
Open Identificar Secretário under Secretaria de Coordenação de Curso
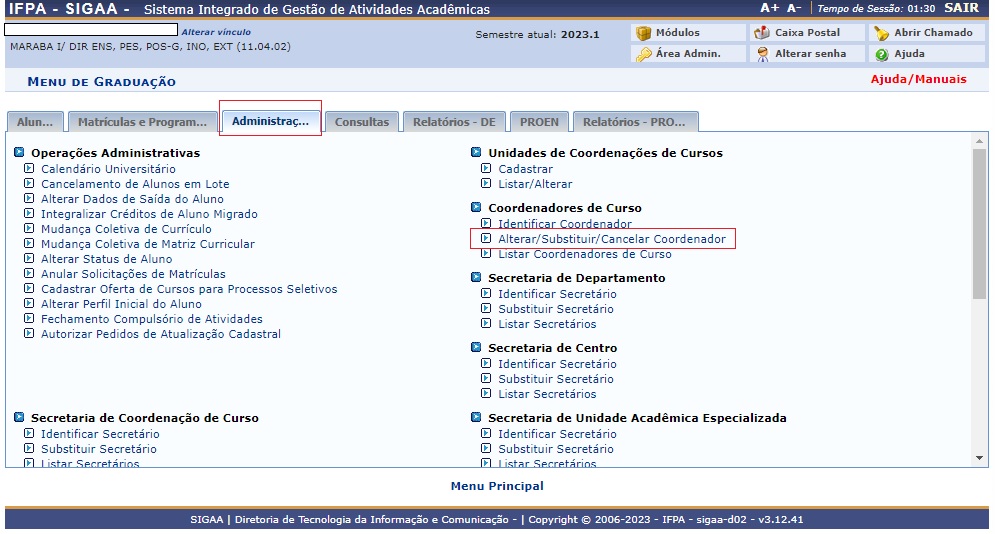pos(100,434)
